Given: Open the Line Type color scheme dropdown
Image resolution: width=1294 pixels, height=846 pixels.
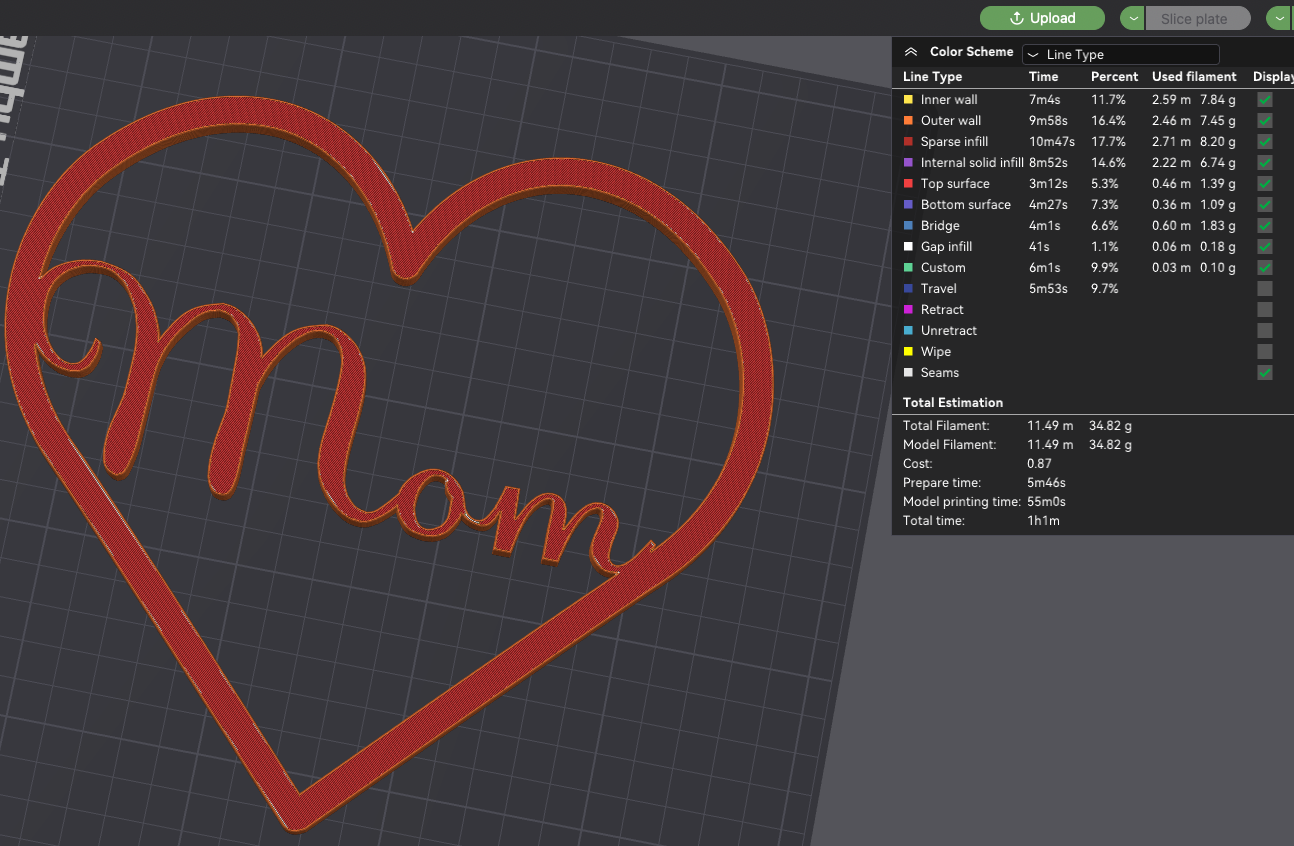Looking at the screenshot, I should tap(1121, 55).
